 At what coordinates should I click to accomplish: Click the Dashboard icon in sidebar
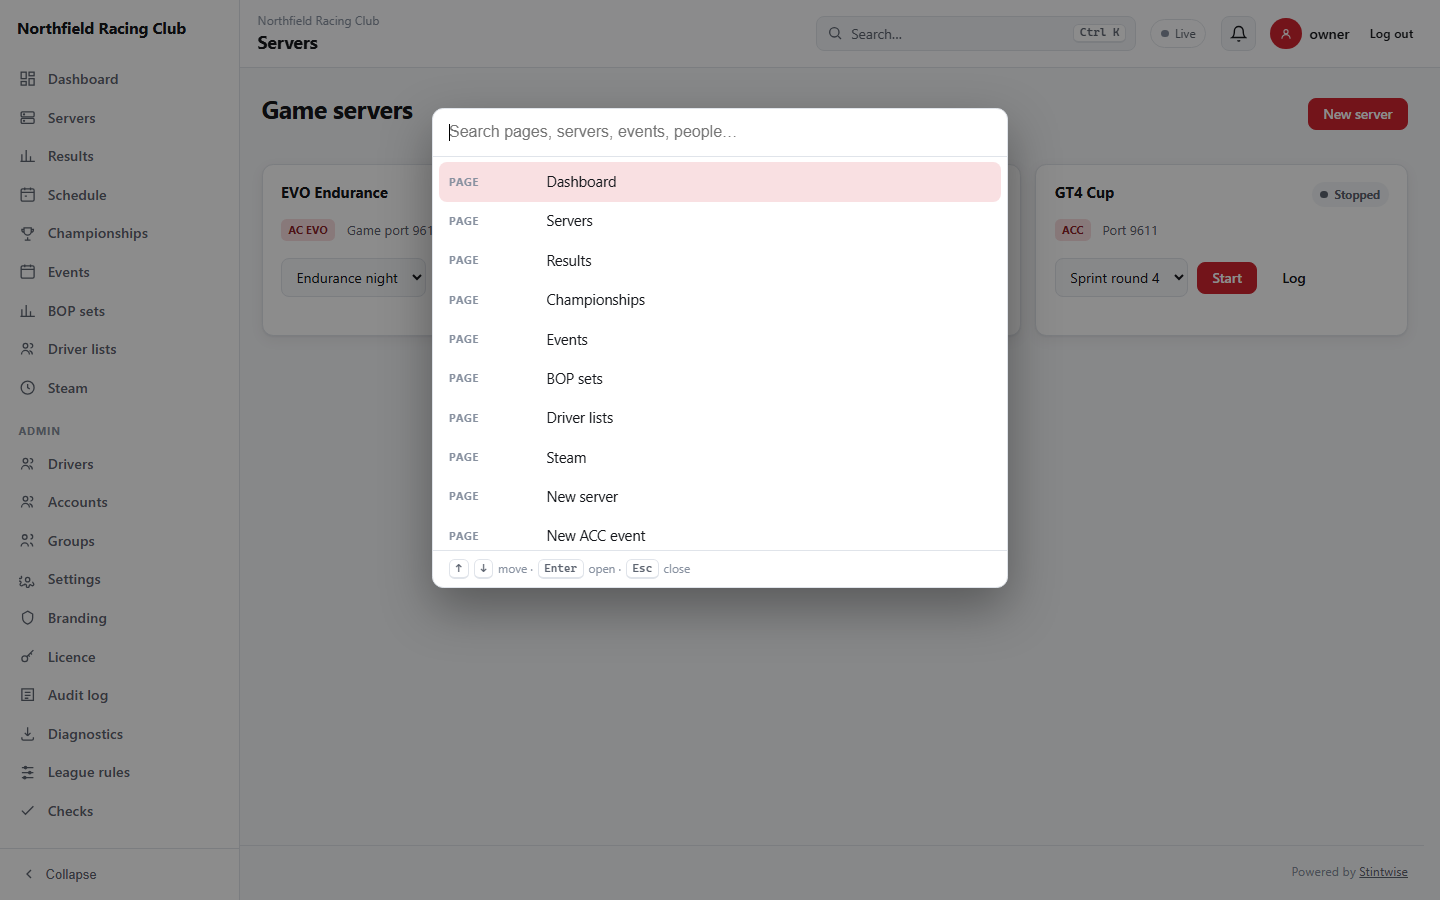[28, 79]
